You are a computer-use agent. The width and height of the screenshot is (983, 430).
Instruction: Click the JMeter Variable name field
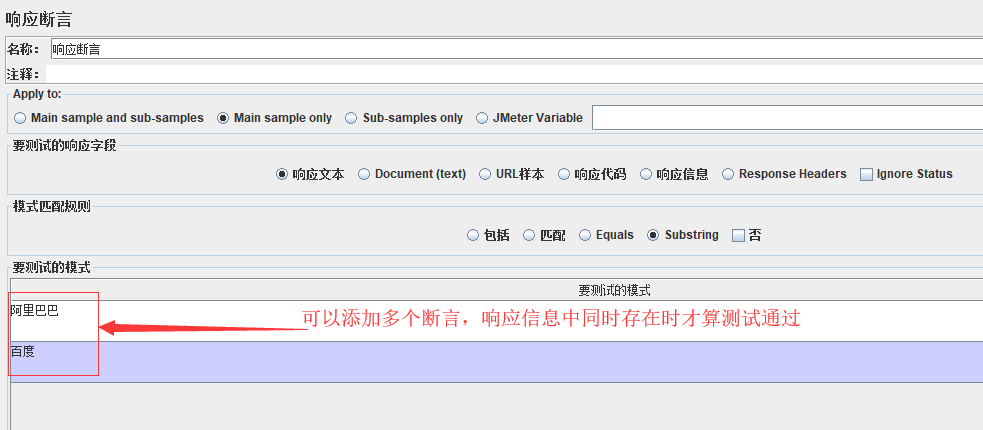click(787, 118)
